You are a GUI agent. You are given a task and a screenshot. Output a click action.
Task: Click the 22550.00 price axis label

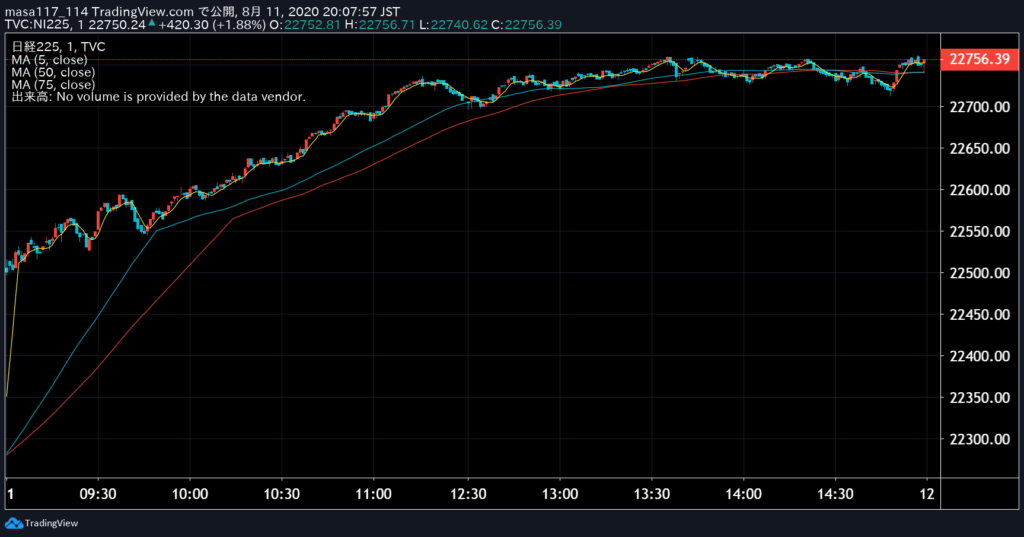(979, 231)
